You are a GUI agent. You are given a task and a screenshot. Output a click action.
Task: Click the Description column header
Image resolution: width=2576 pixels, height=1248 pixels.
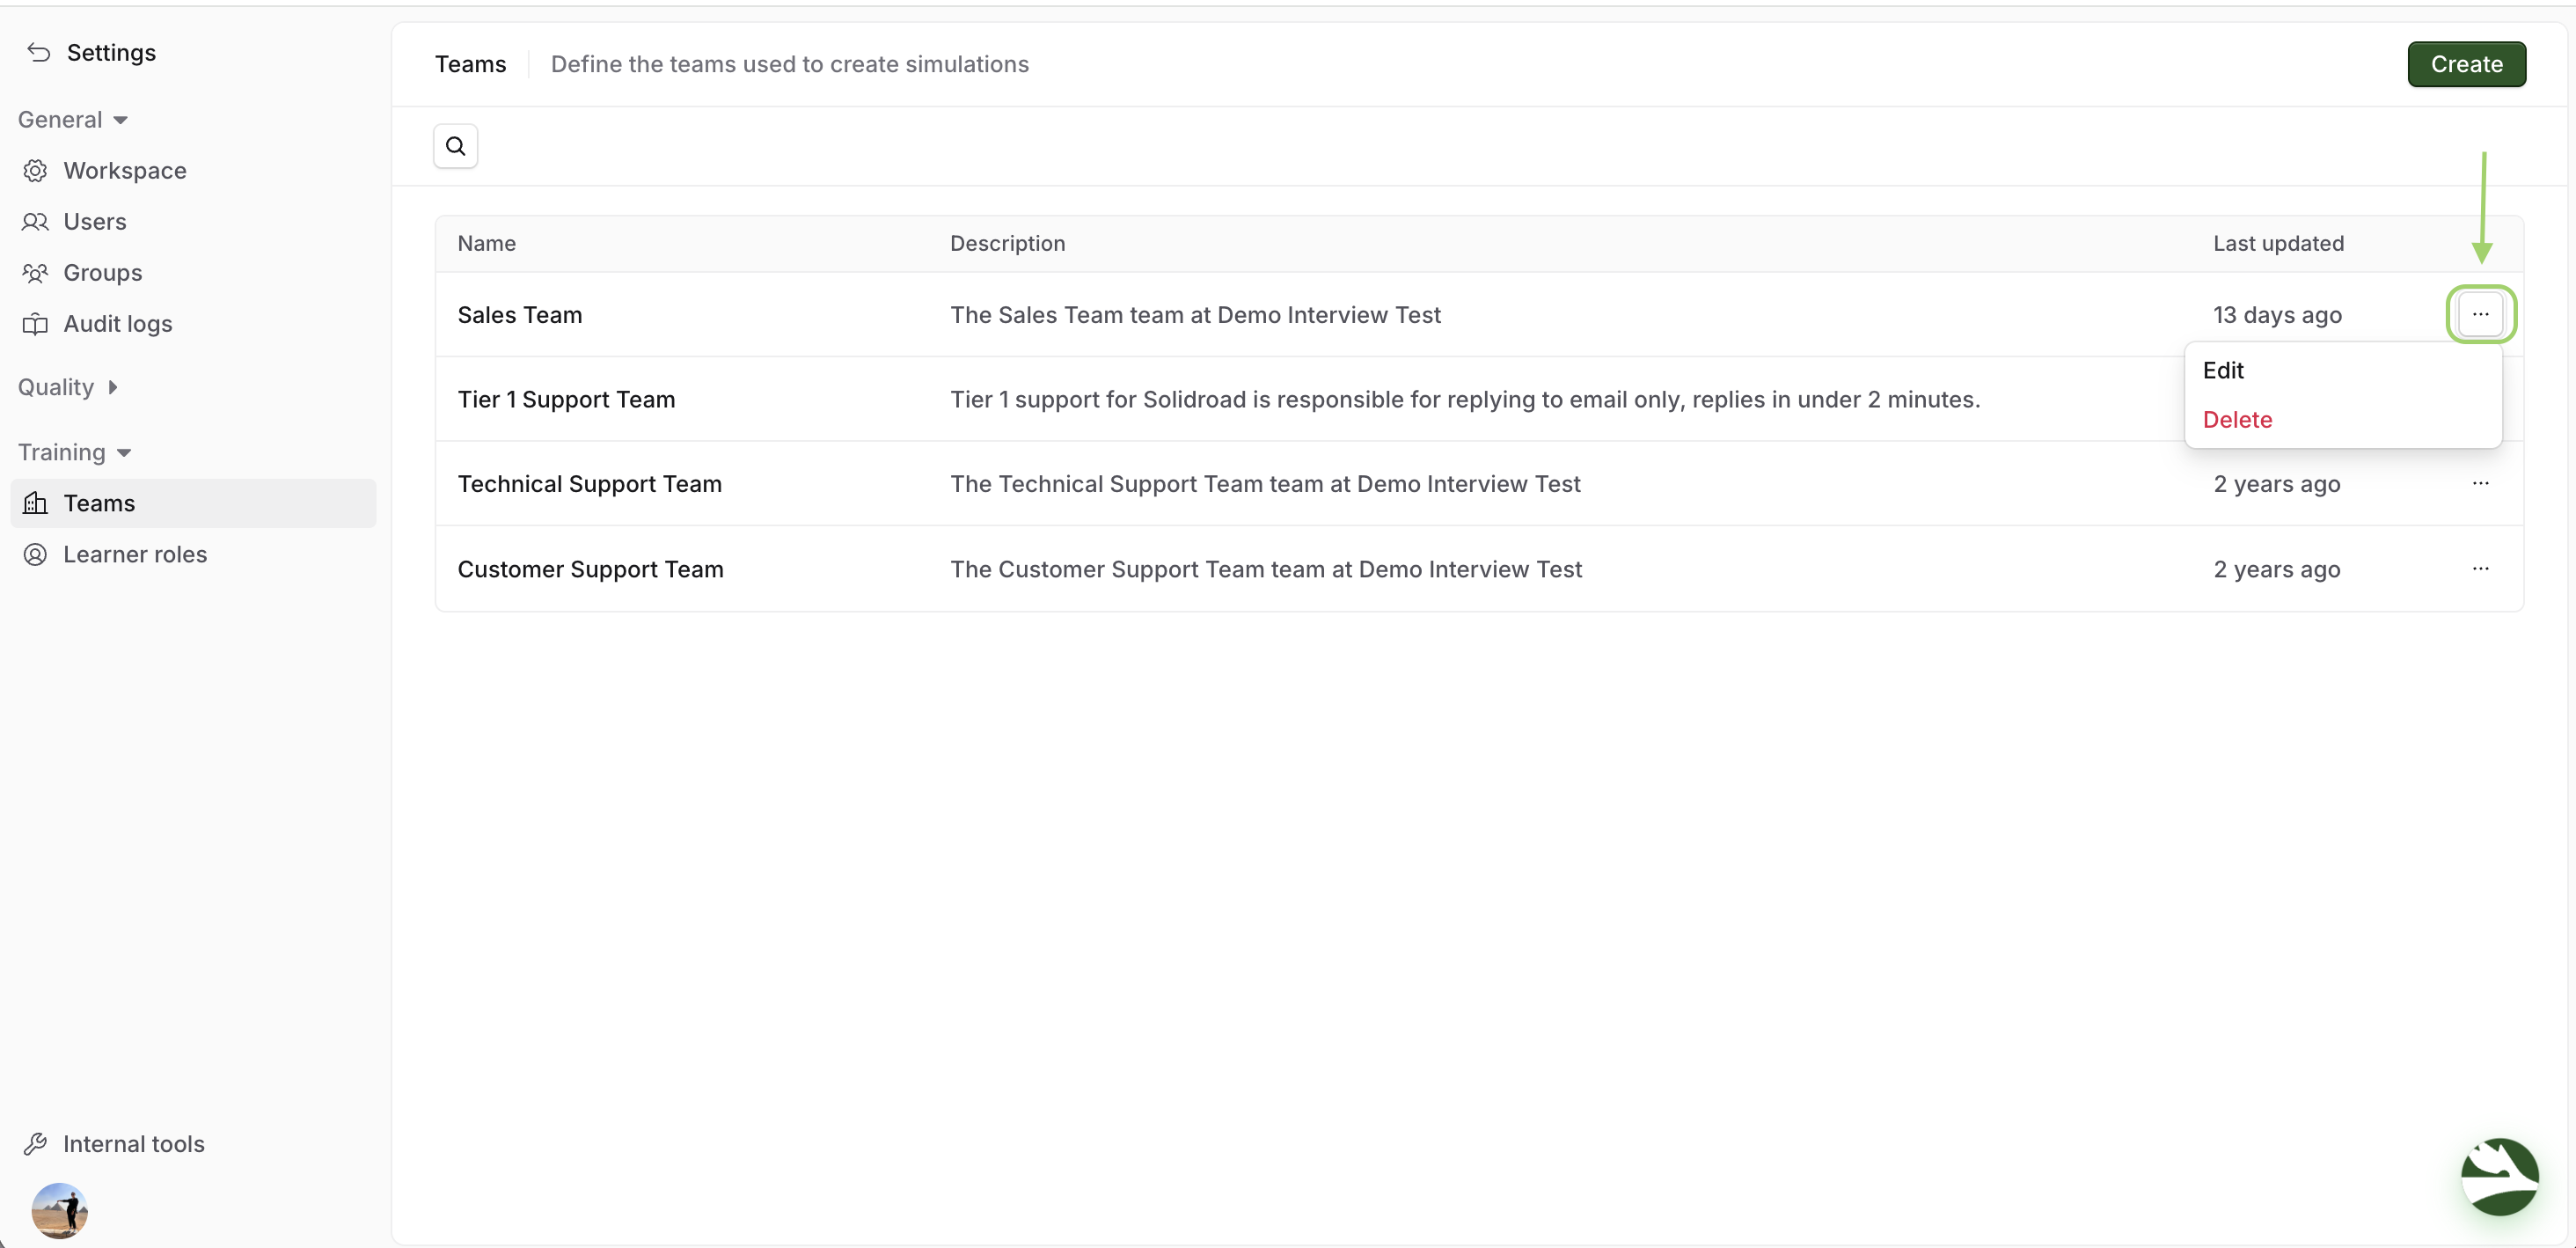click(1007, 243)
